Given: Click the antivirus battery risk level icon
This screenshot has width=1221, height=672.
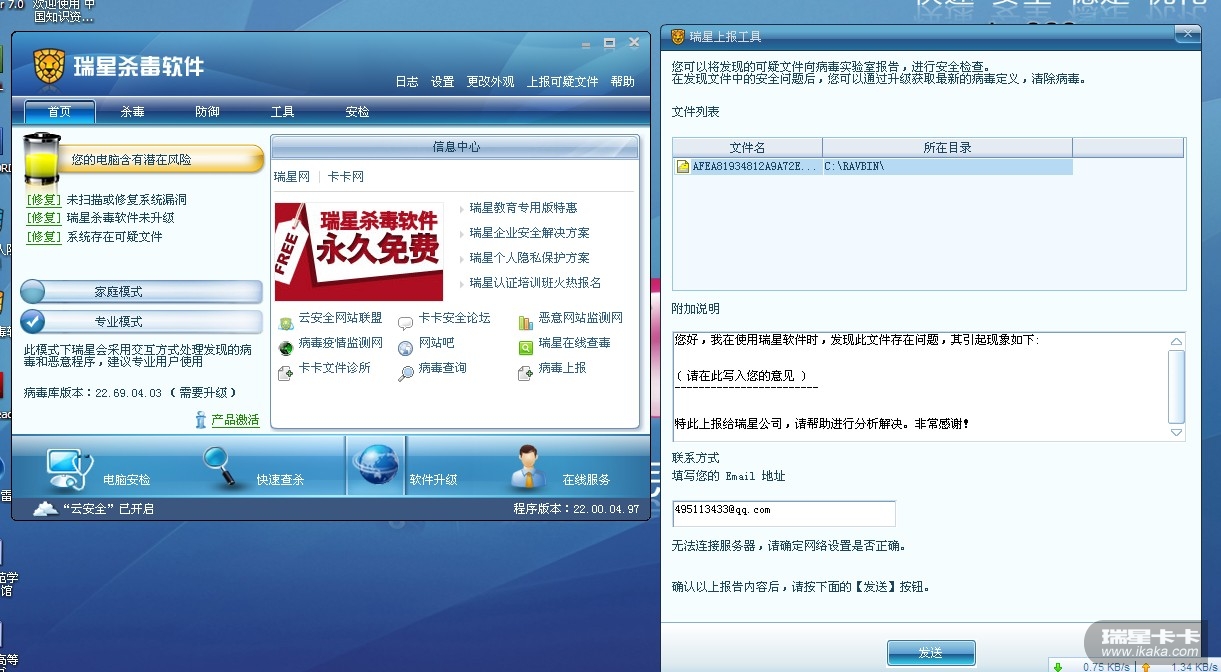Looking at the screenshot, I should coord(41,159).
